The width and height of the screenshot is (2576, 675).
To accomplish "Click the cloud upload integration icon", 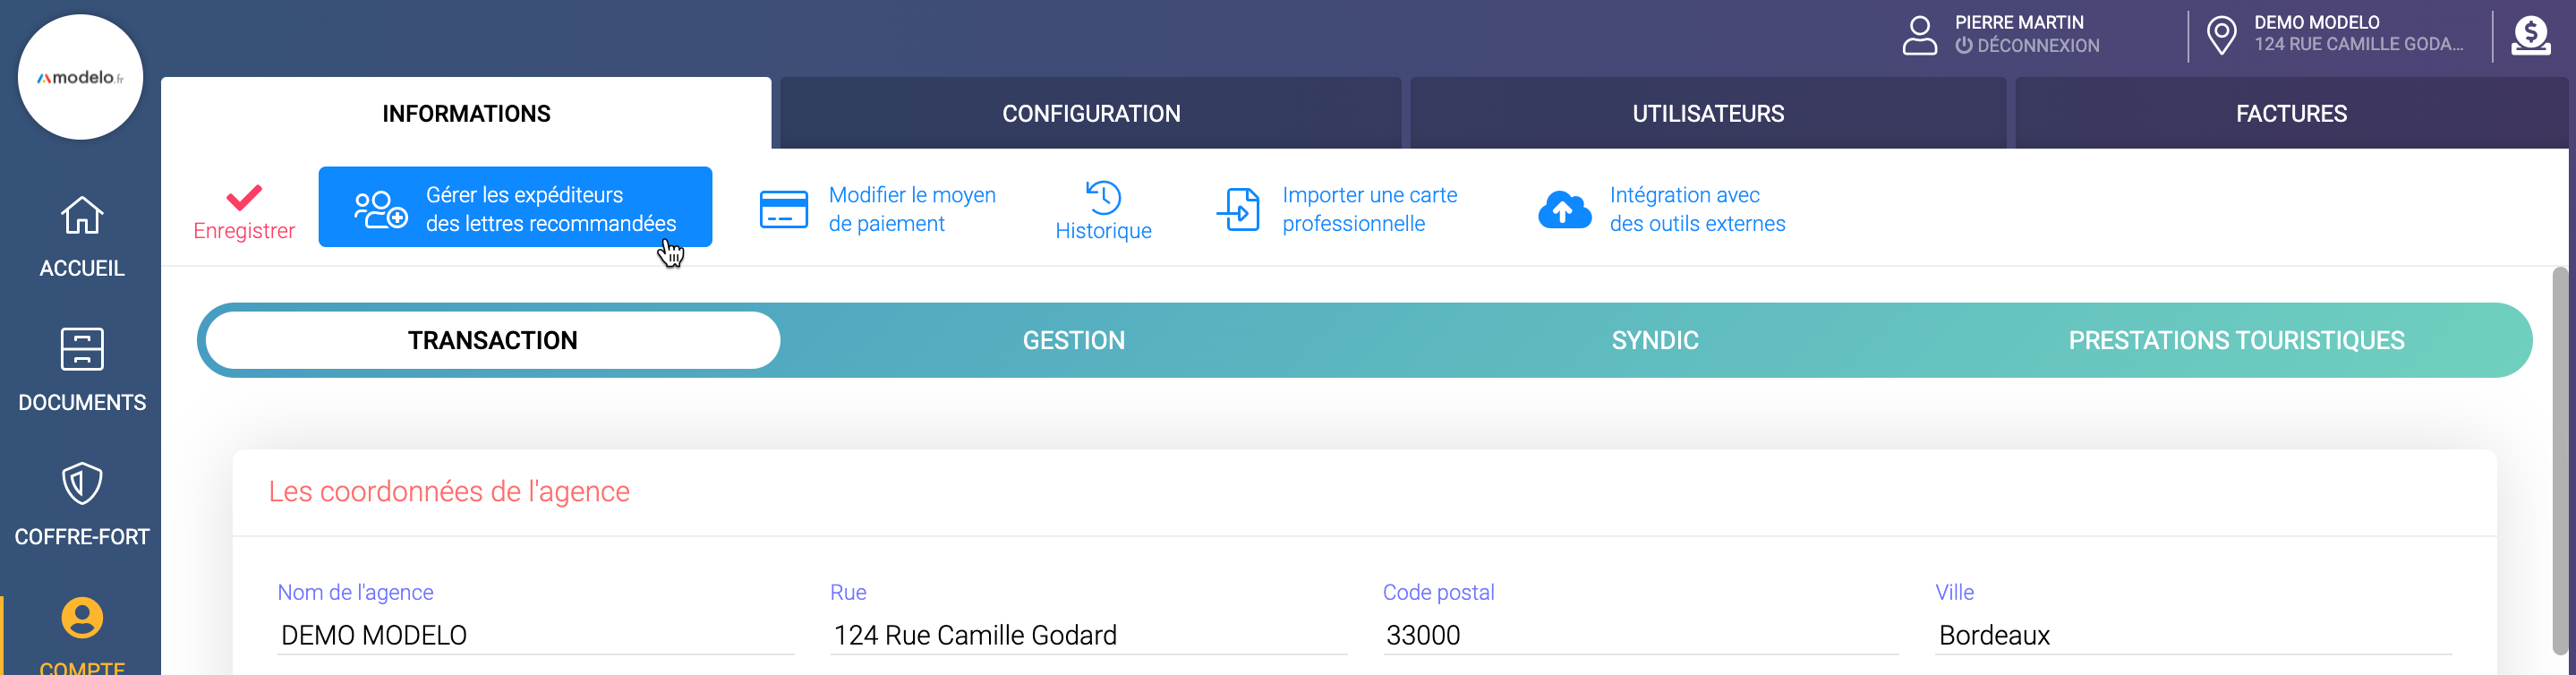I will pyautogui.click(x=1564, y=209).
